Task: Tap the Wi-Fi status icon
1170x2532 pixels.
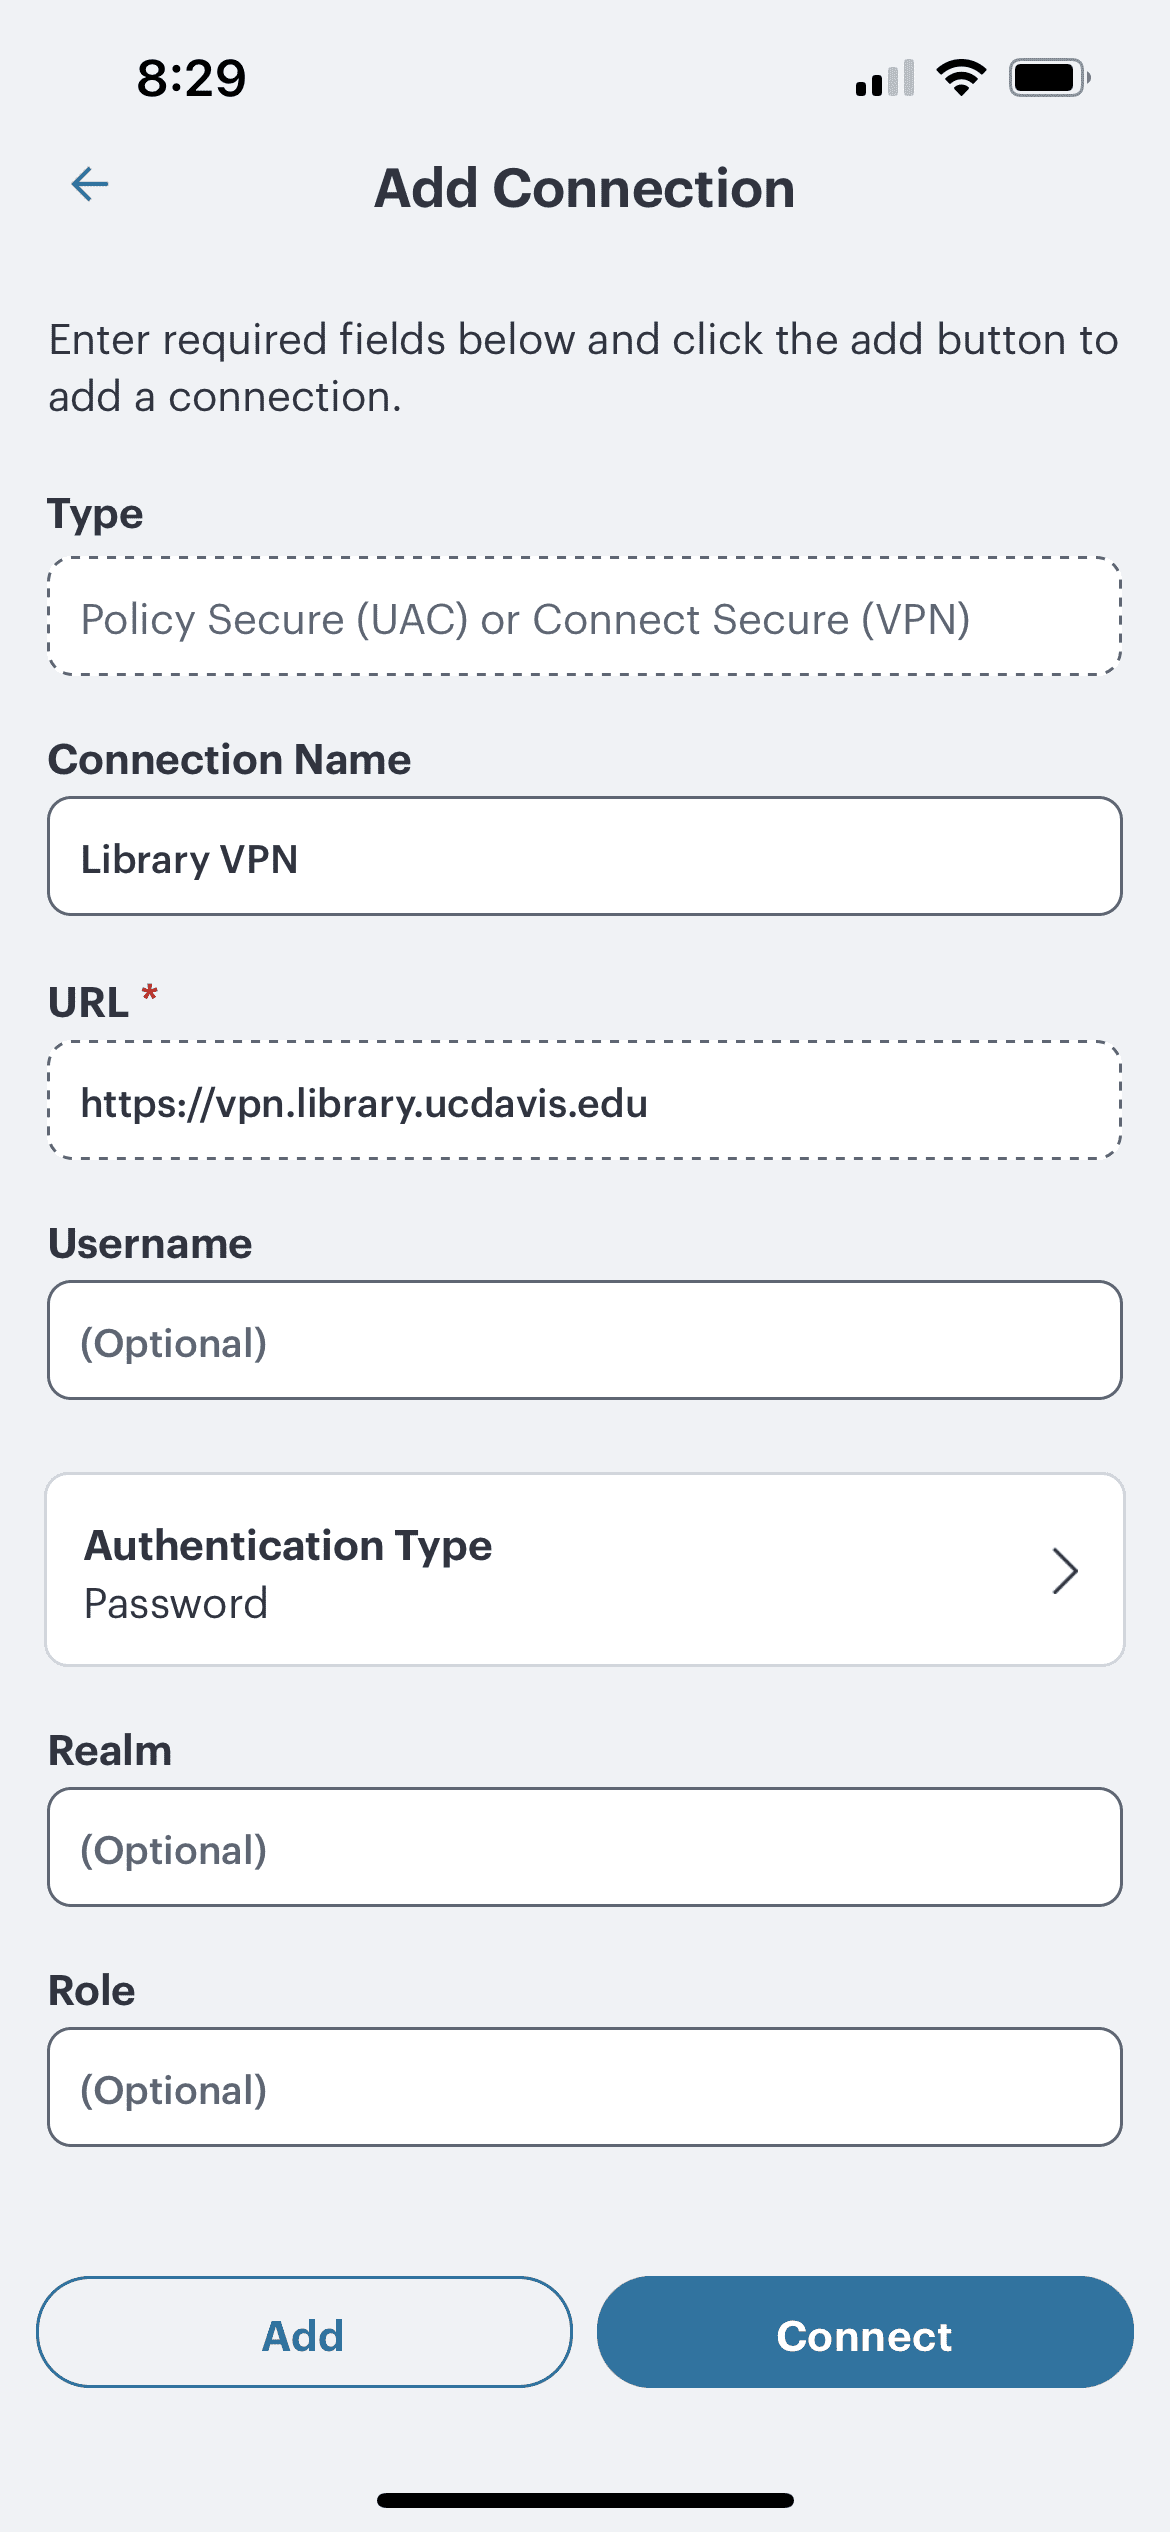Action: coord(961,78)
